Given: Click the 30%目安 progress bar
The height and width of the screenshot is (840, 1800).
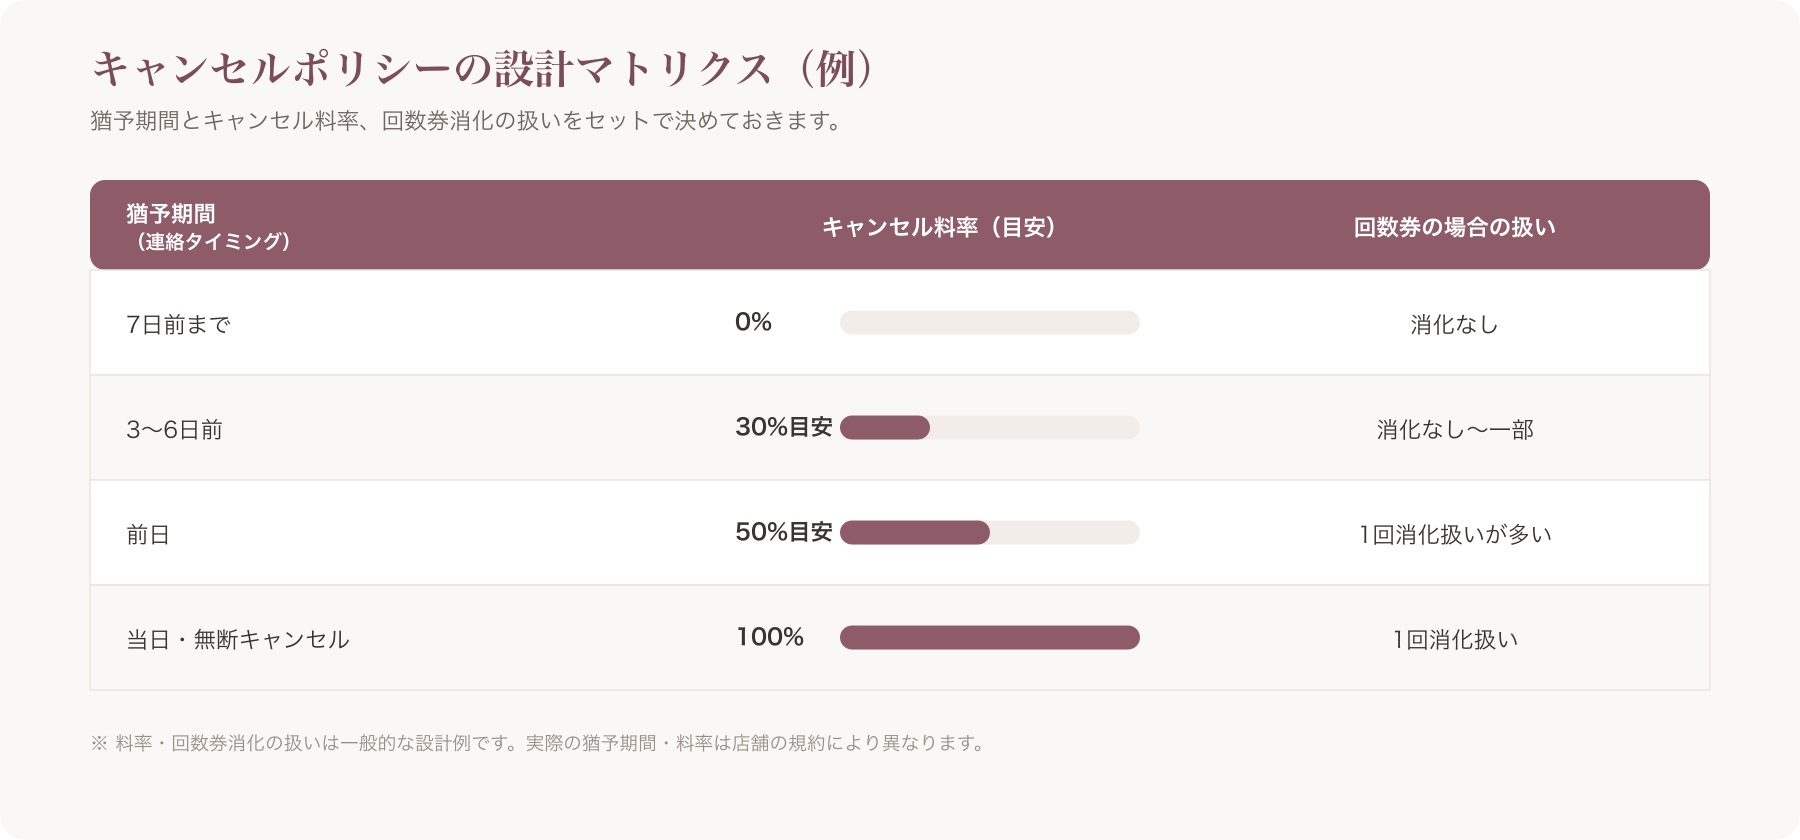Looking at the screenshot, I should pos(990,427).
